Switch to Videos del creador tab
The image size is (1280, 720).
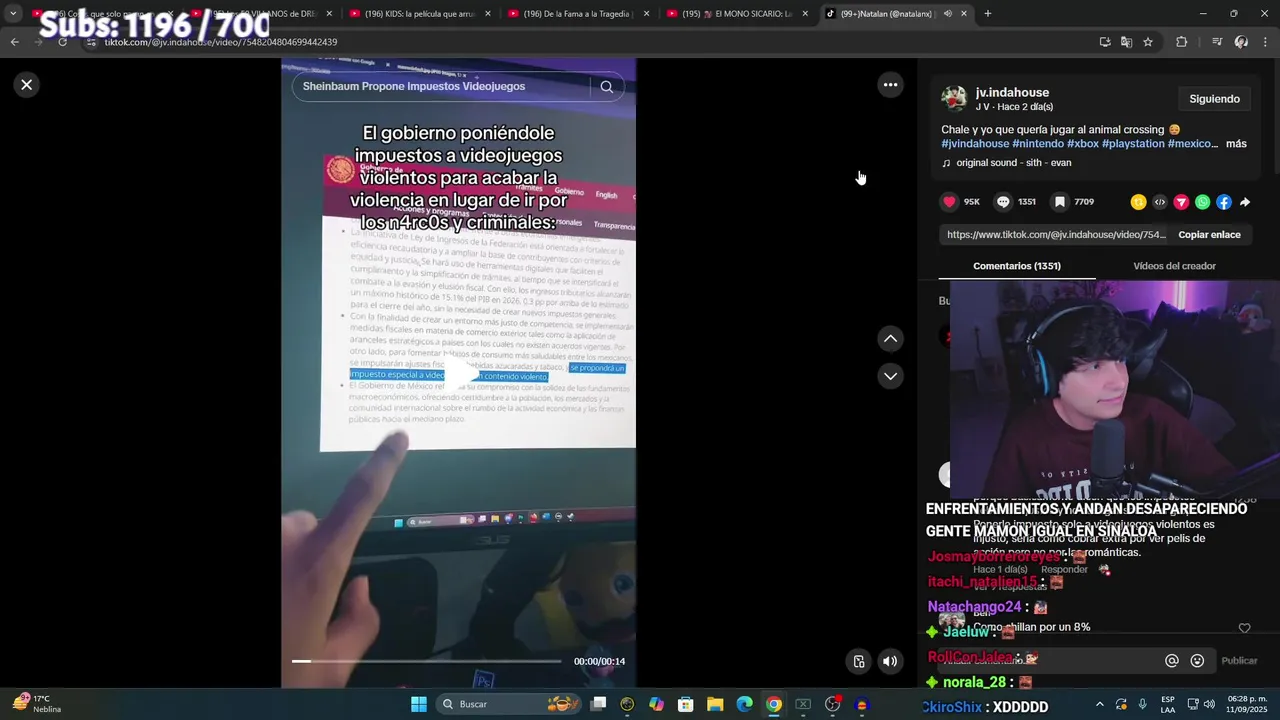pyautogui.click(x=1174, y=266)
